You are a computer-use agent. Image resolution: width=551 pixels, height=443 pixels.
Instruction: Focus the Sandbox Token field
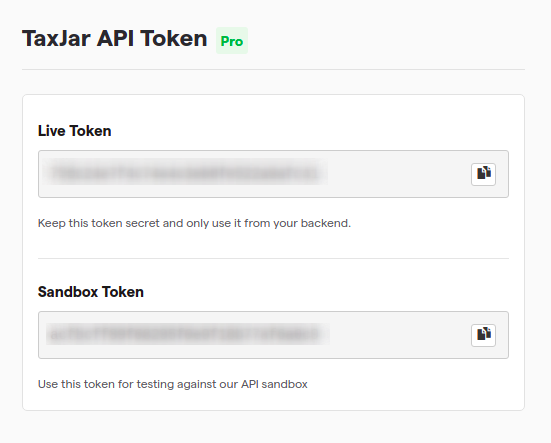point(273,335)
